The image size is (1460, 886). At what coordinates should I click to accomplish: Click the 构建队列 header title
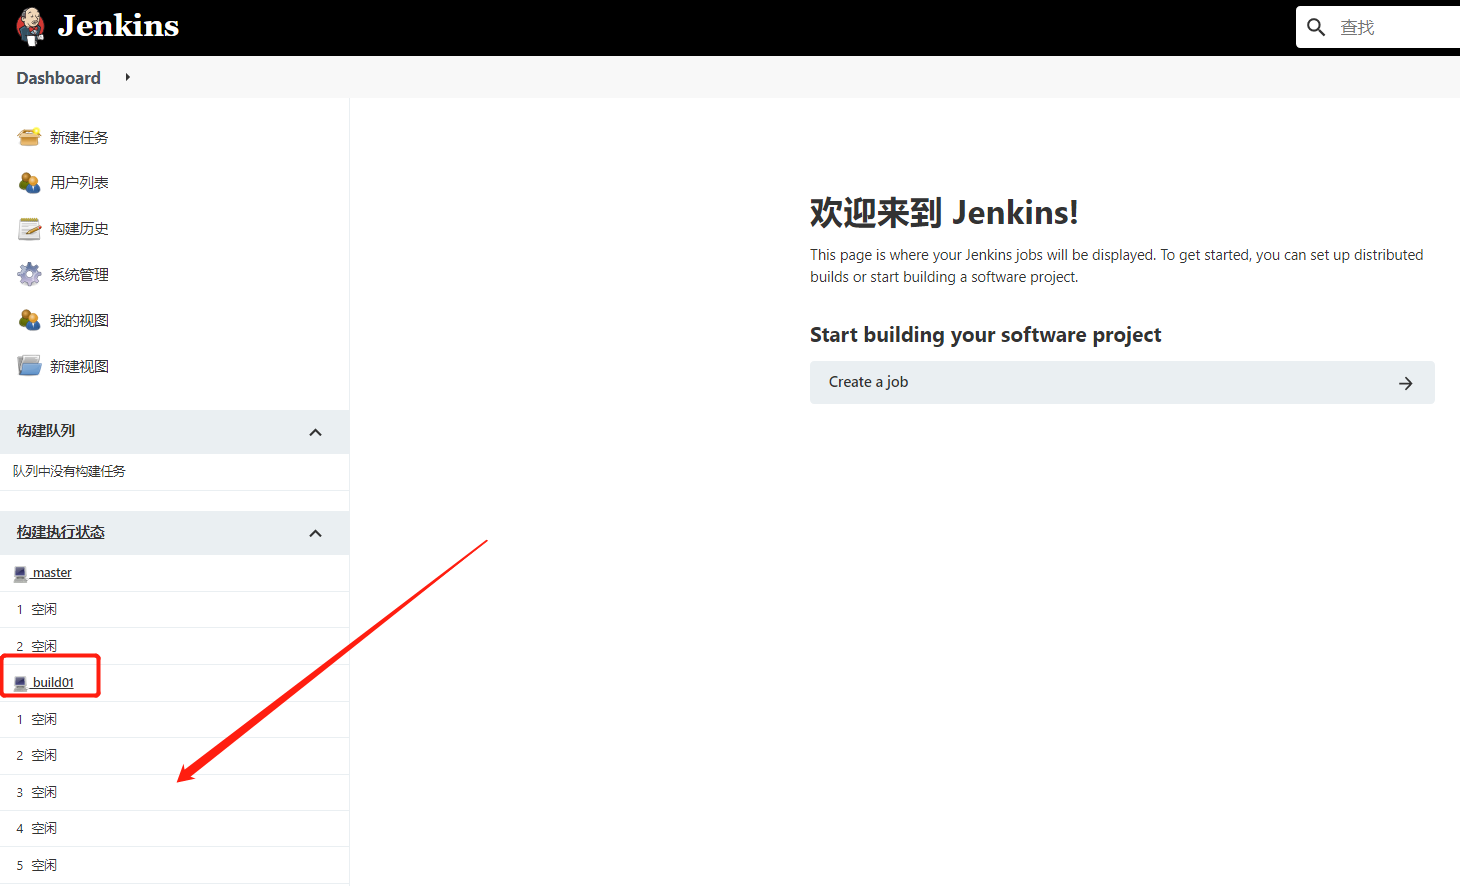pyautogui.click(x=45, y=431)
